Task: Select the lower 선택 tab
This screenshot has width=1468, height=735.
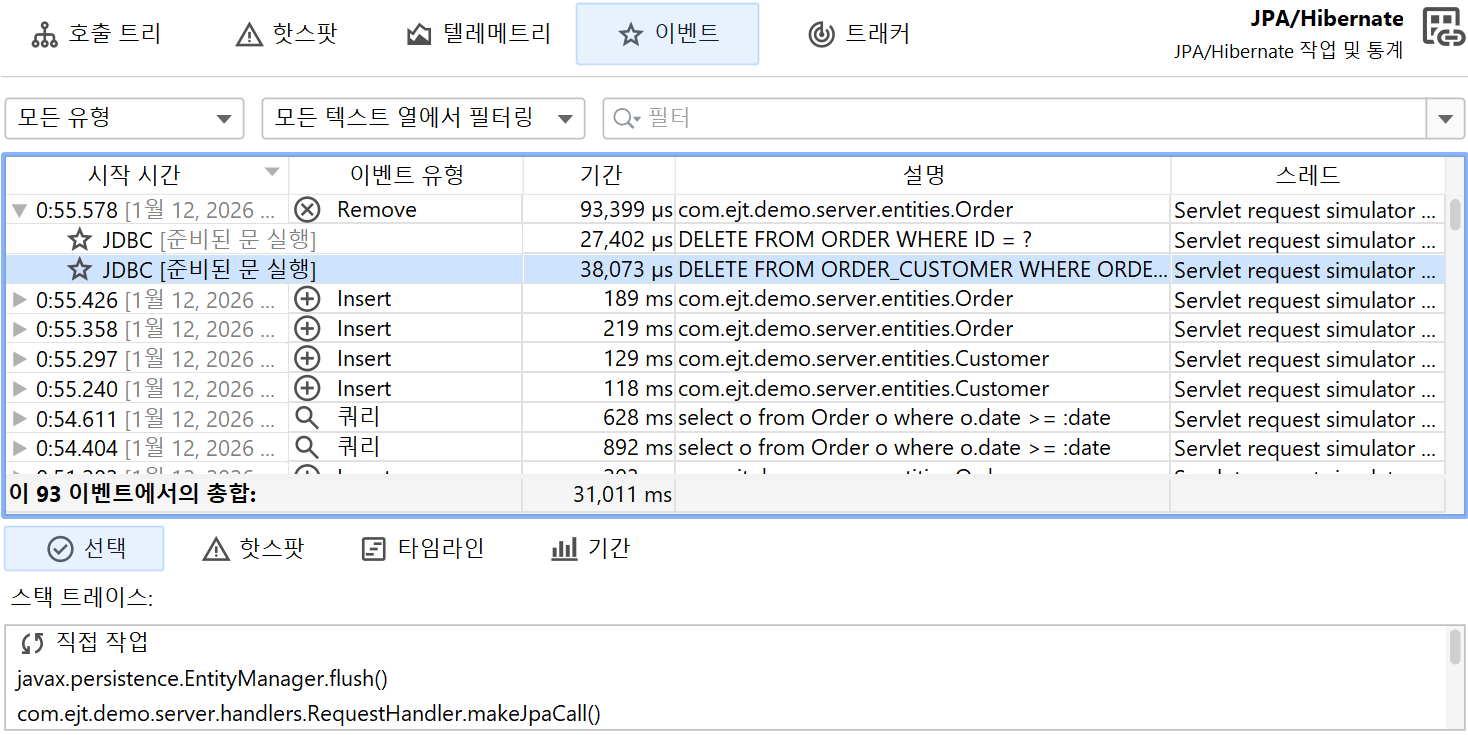Action: [x=85, y=548]
